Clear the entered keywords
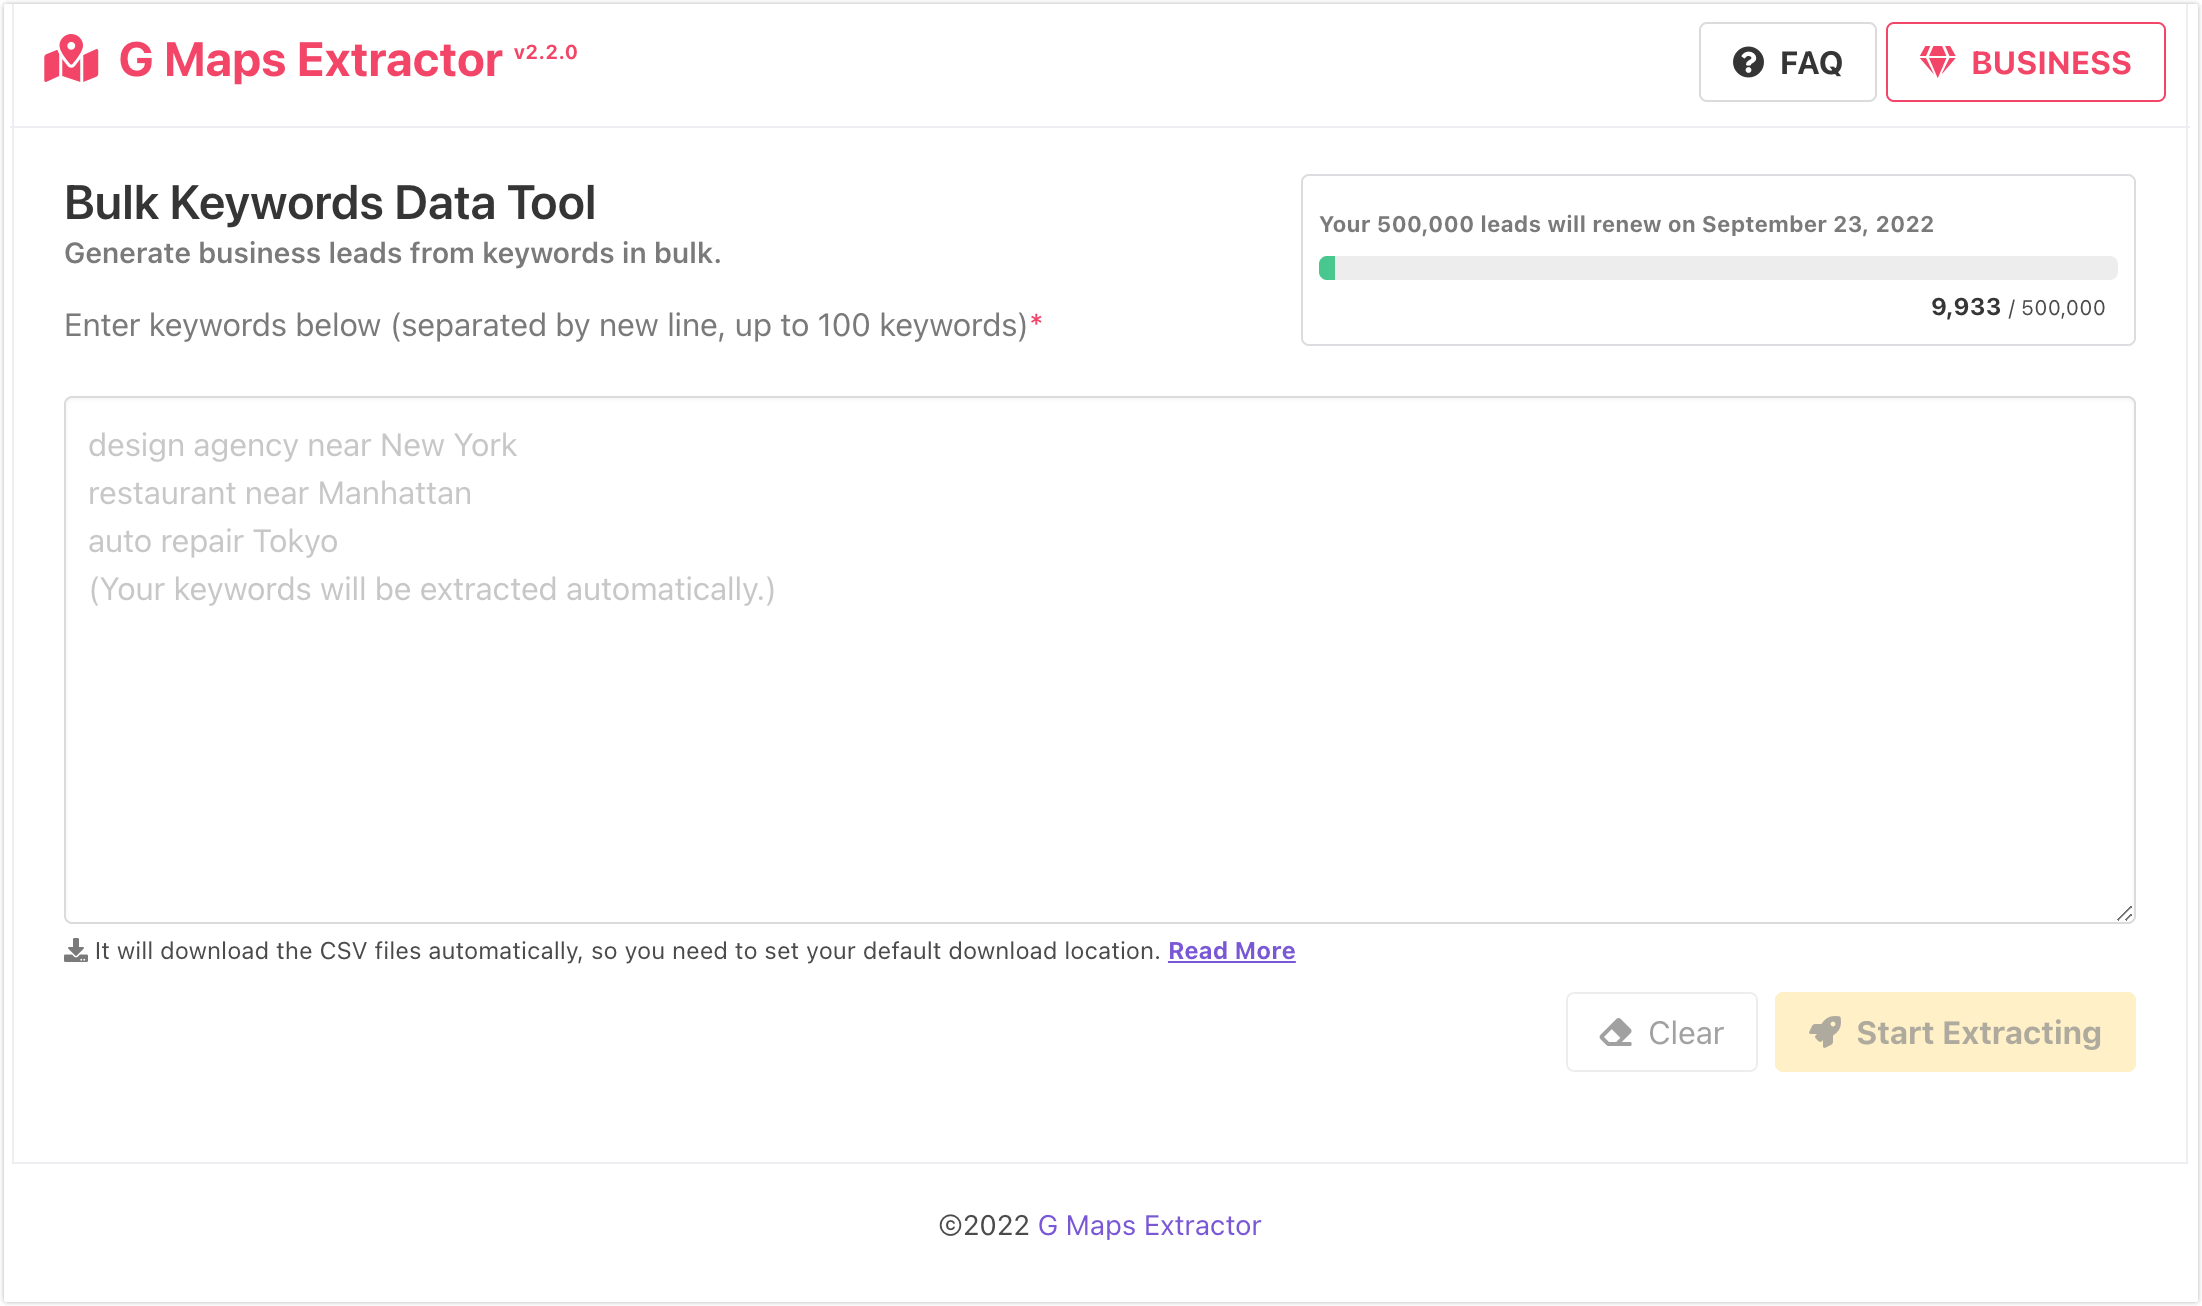Screen dimensions: 2202x1306 point(1661,1032)
